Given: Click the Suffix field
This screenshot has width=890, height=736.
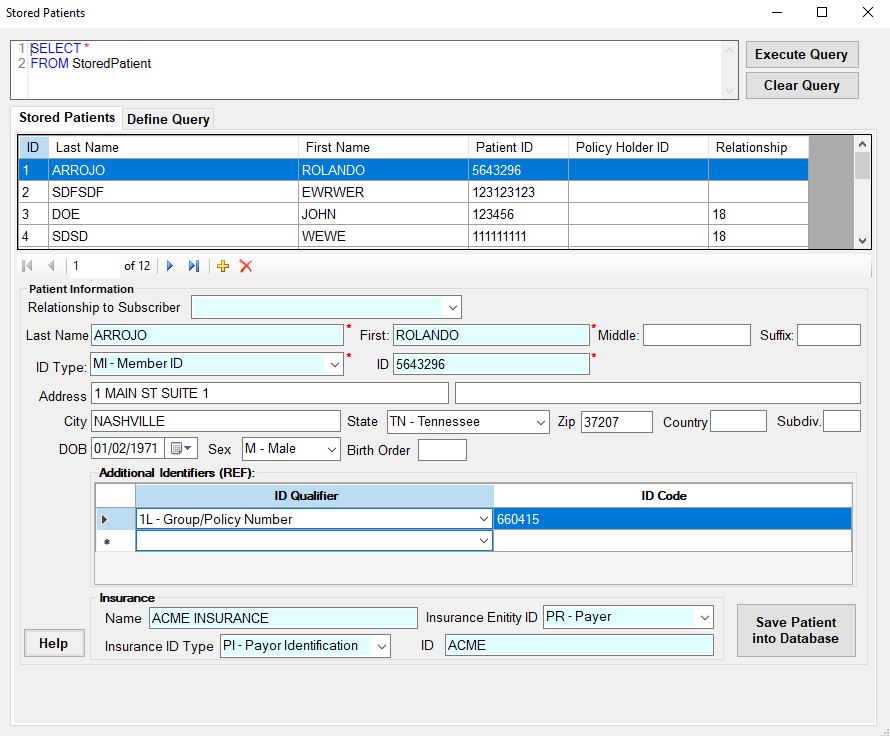Looking at the screenshot, I should [829, 335].
